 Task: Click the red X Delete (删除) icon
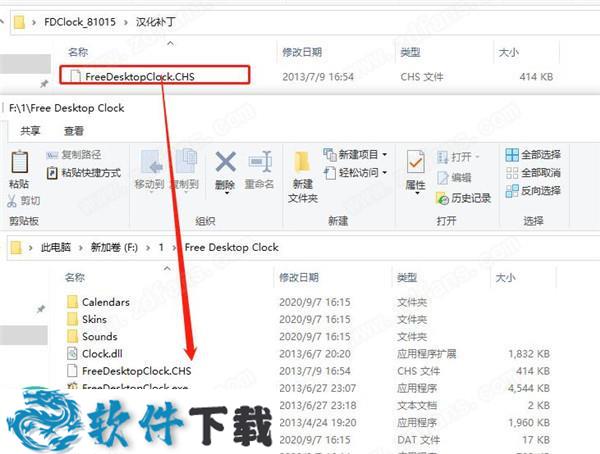pos(225,162)
